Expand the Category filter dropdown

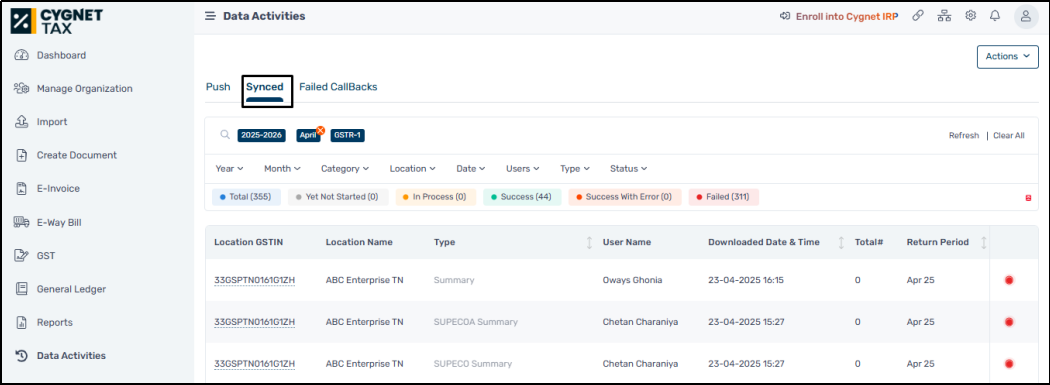(345, 169)
